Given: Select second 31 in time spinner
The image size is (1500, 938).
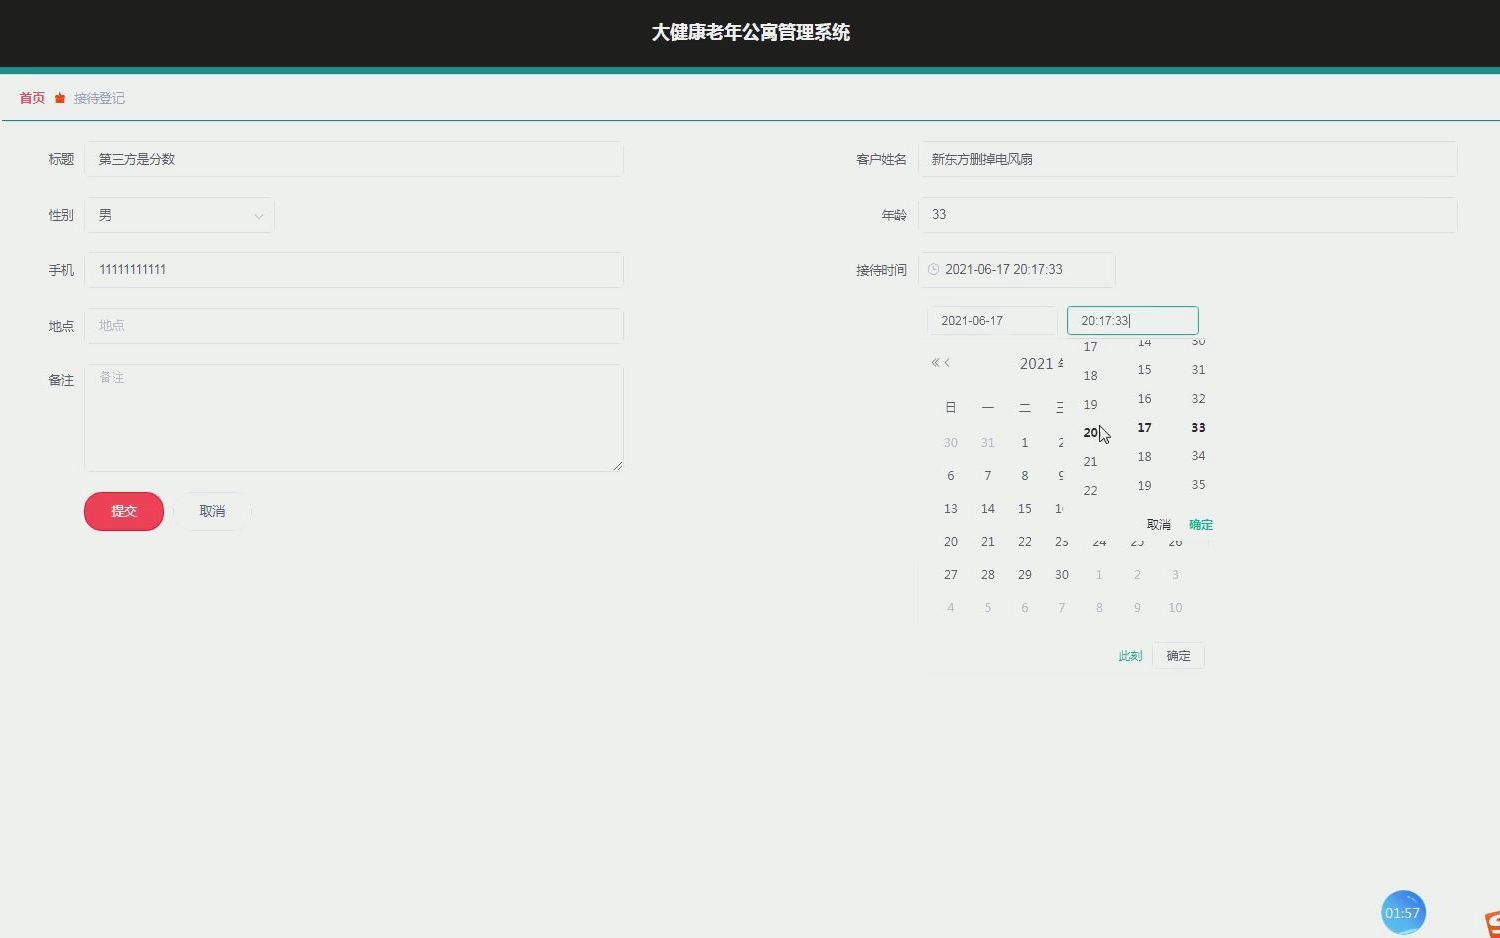Looking at the screenshot, I should pyautogui.click(x=1198, y=370).
